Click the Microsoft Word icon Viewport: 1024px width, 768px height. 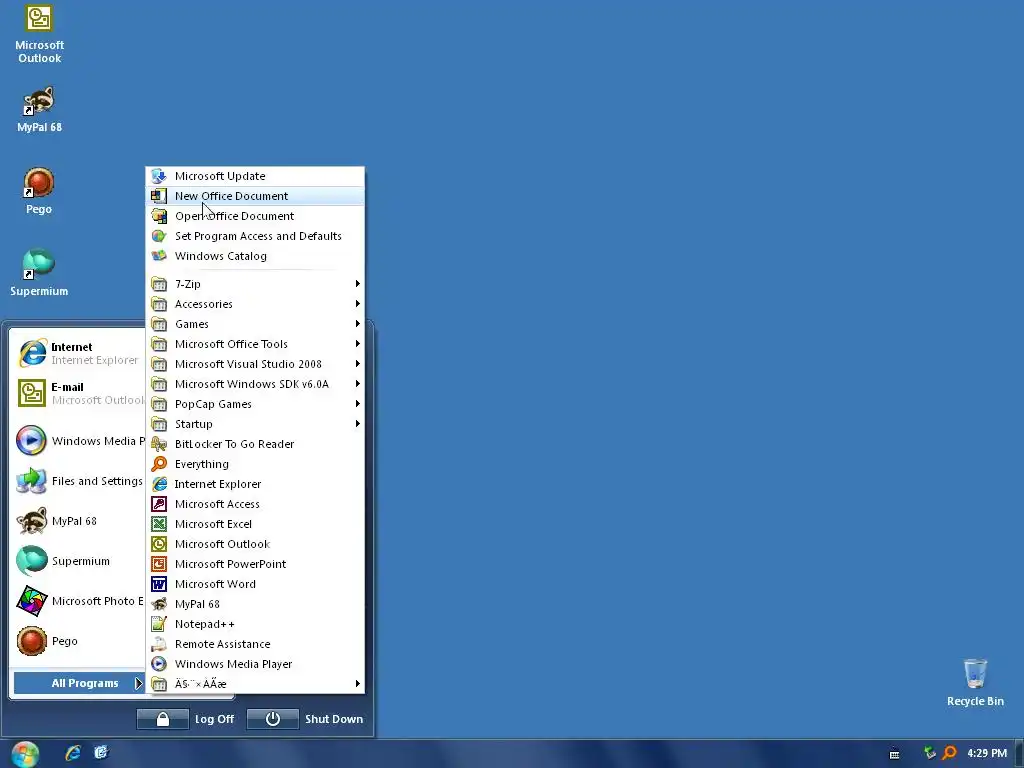coord(159,584)
